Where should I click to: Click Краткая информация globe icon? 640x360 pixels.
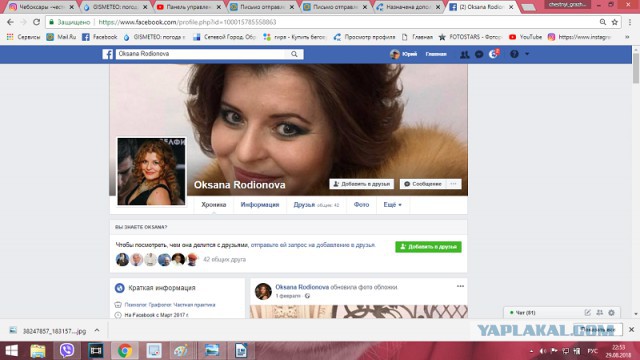coord(120,288)
